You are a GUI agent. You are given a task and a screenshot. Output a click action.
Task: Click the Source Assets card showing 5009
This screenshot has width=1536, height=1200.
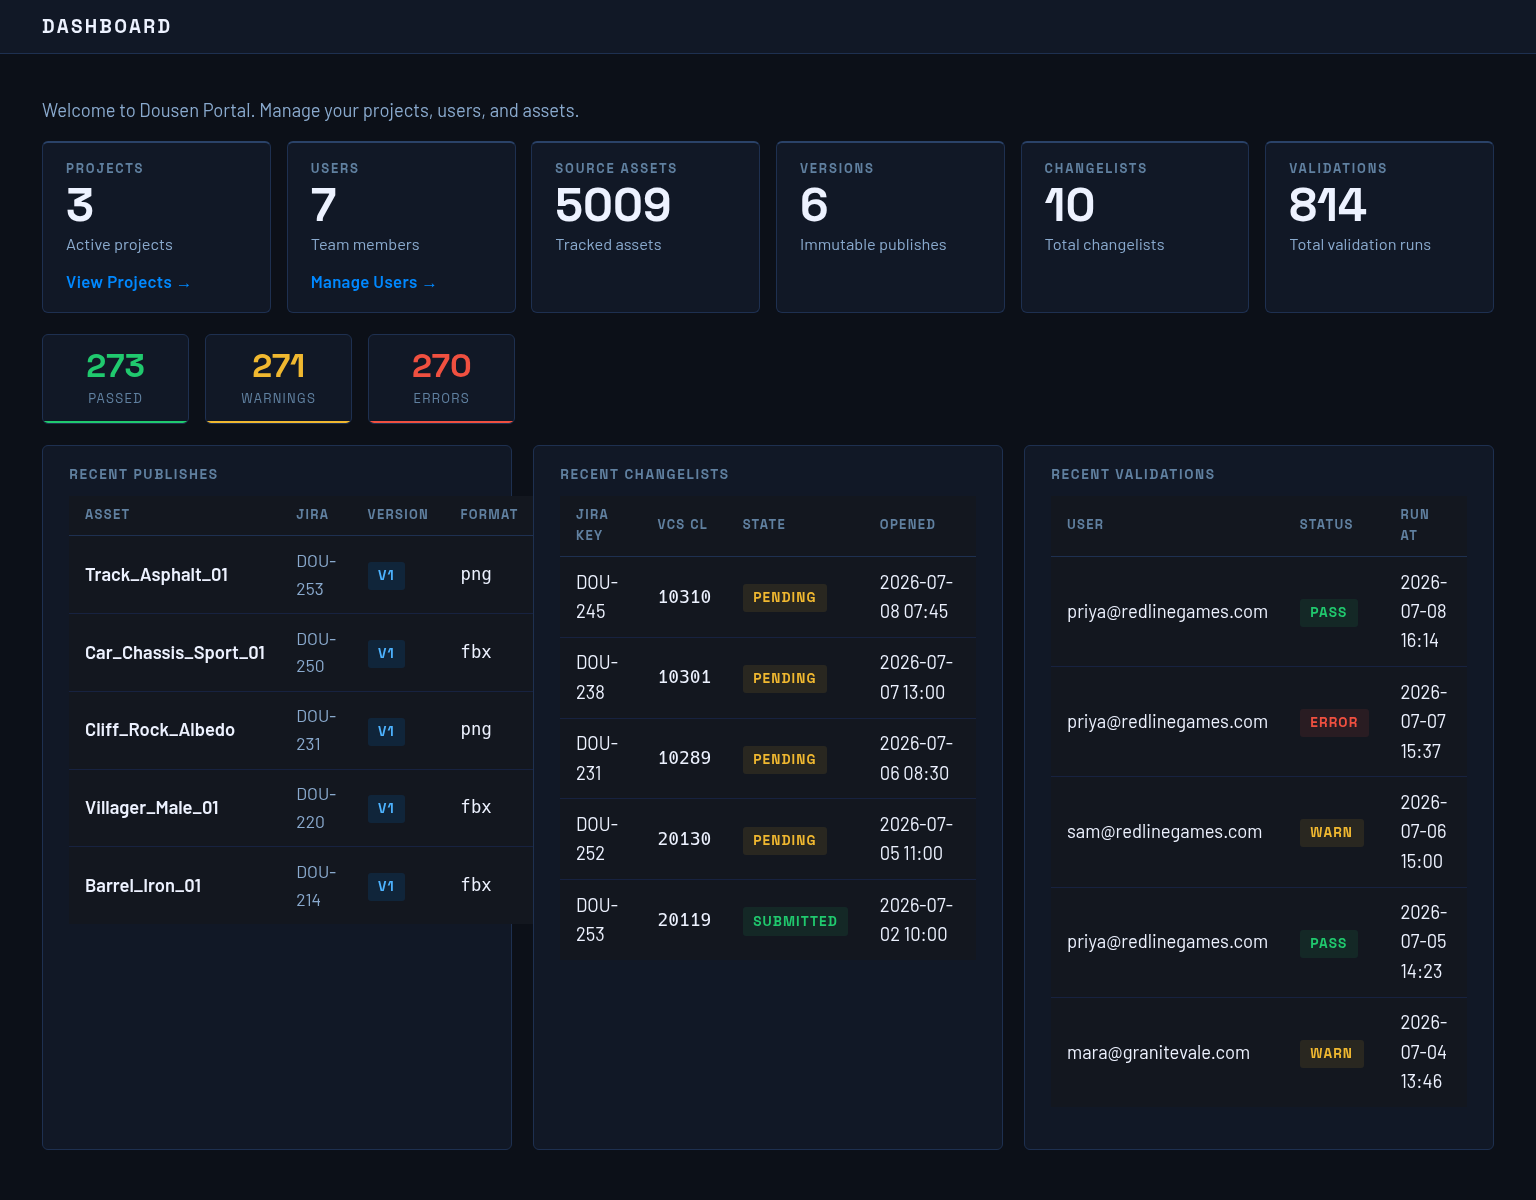click(x=645, y=227)
